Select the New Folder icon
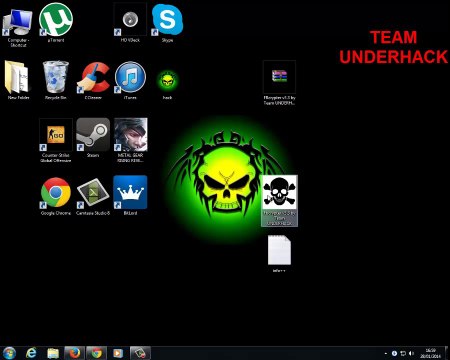Screen dimensions: 450x360 coord(18,80)
